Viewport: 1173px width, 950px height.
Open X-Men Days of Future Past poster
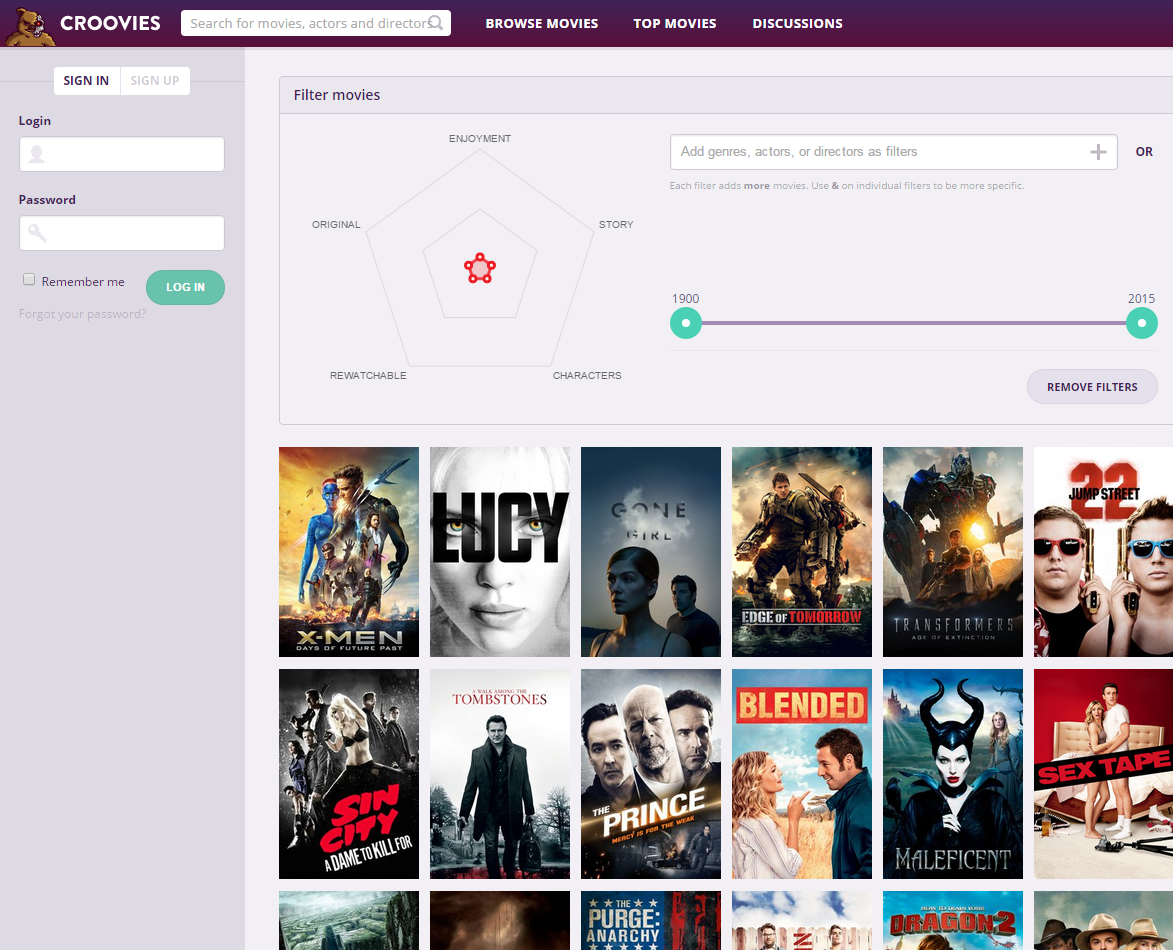pyautogui.click(x=349, y=552)
